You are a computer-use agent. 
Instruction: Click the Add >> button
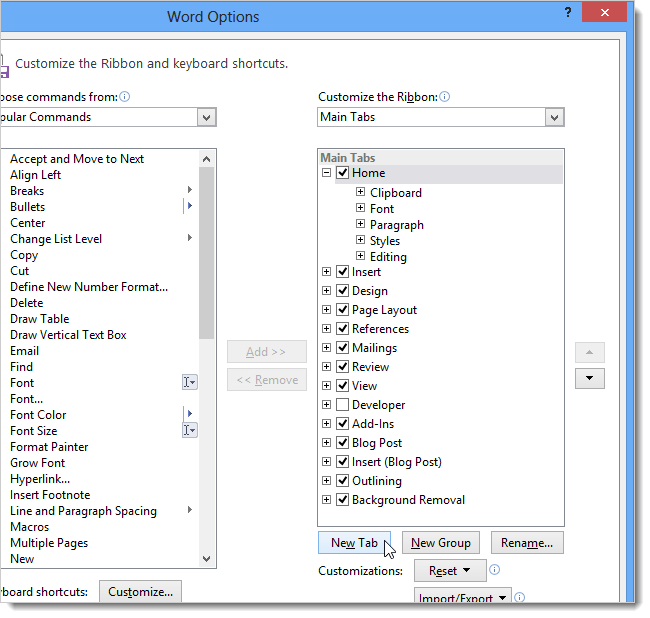pos(267,352)
